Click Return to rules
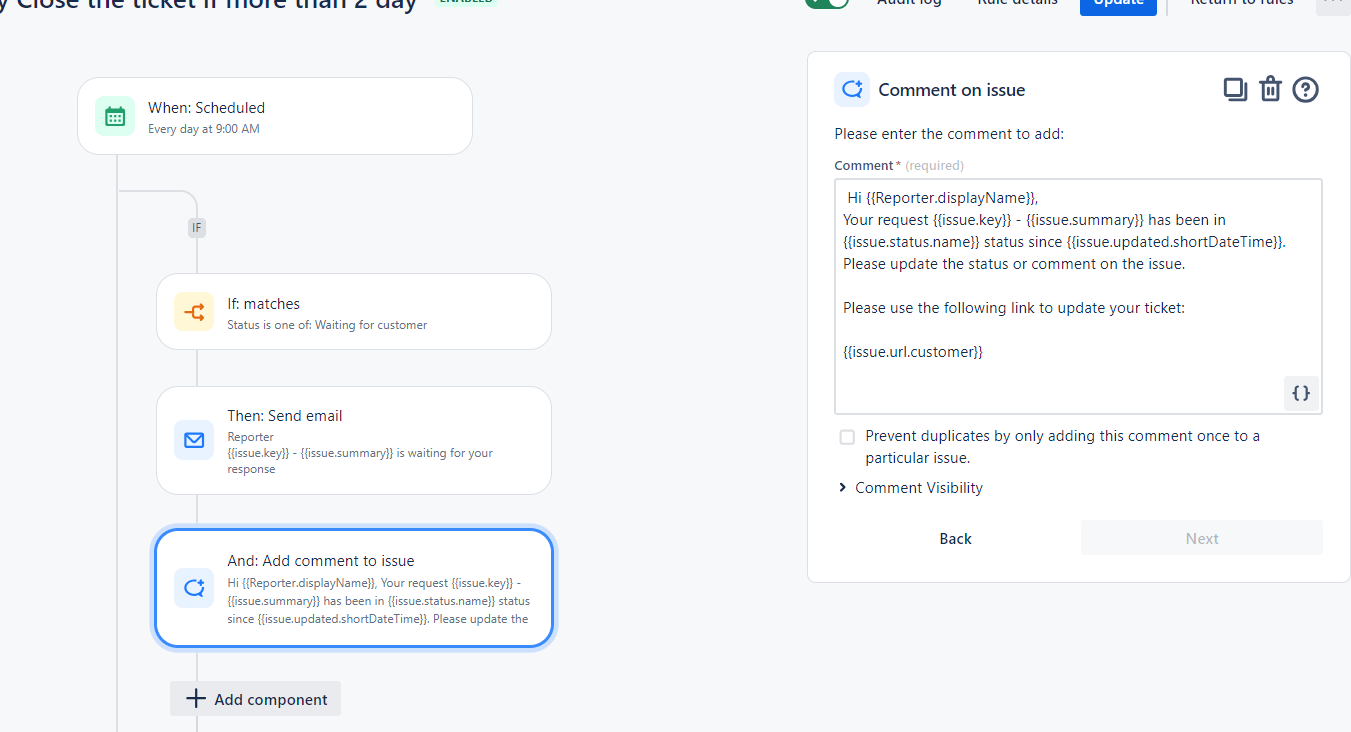The image size is (1351, 732). pyautogui.click(x=1241, y=3)
